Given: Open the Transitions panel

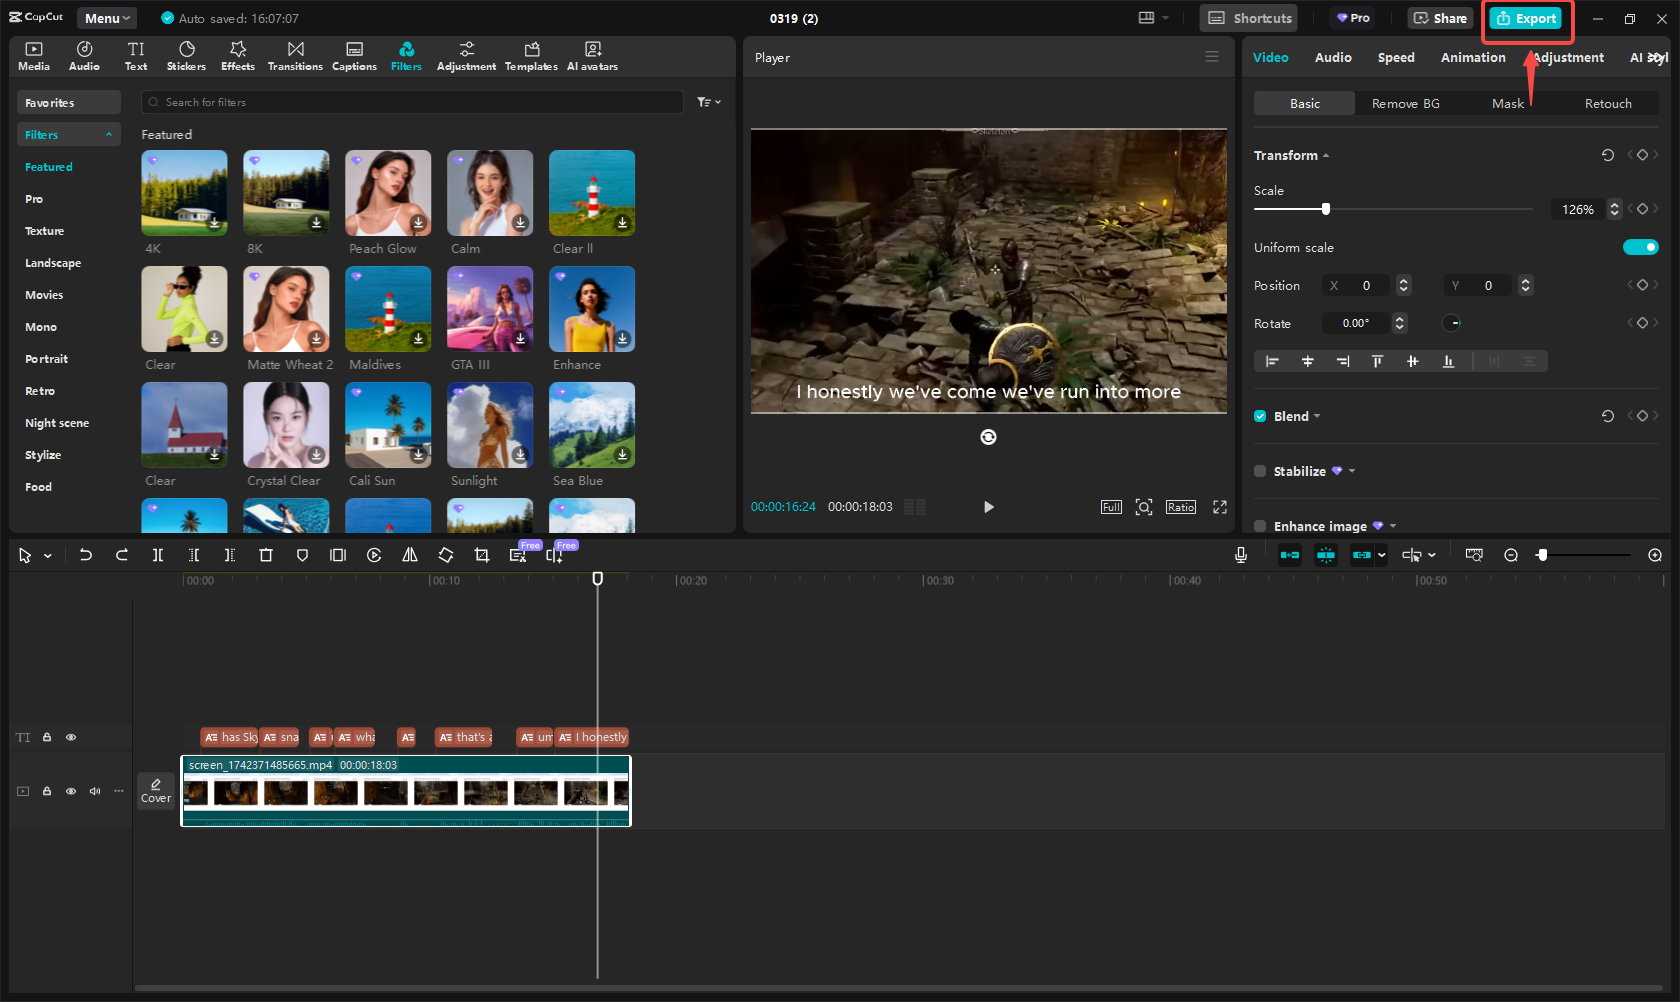Looking at the screenshot, I should point(295,55).
